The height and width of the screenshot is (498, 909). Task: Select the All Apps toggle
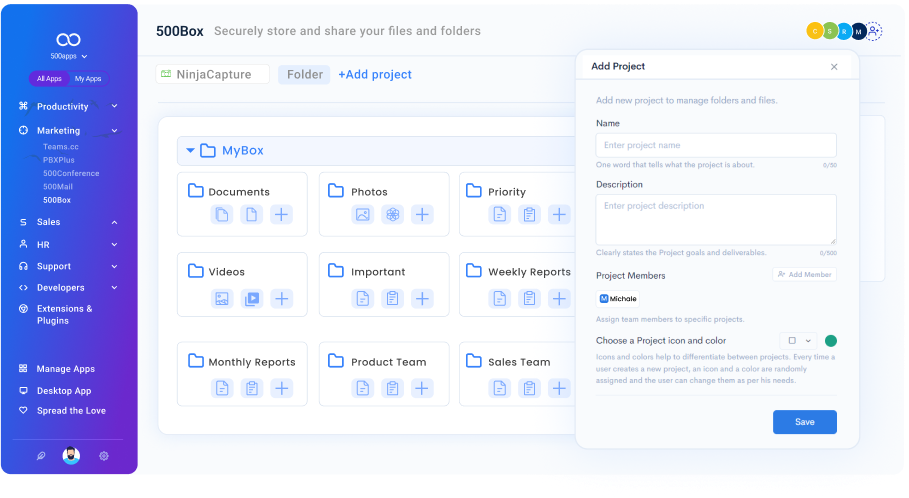(x=49, y=78)
